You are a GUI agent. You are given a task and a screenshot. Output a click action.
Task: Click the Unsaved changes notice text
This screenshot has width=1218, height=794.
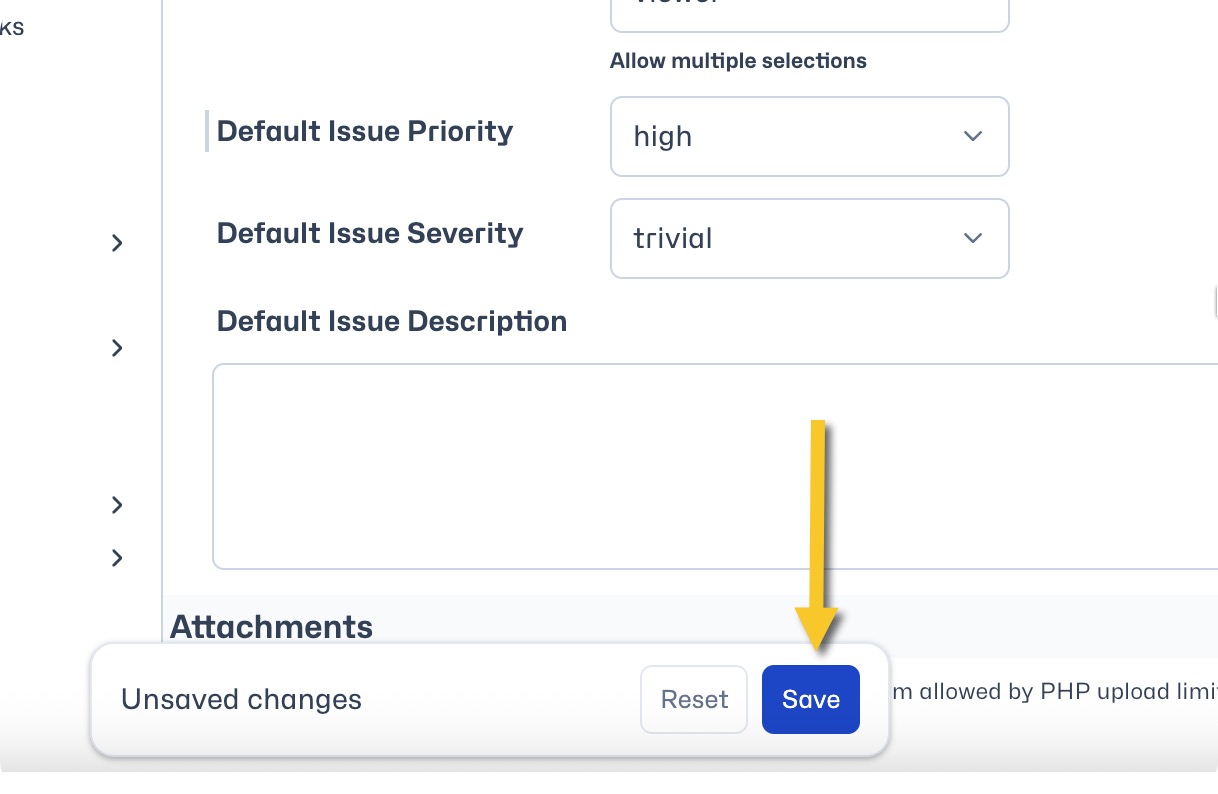pos(241,699)
